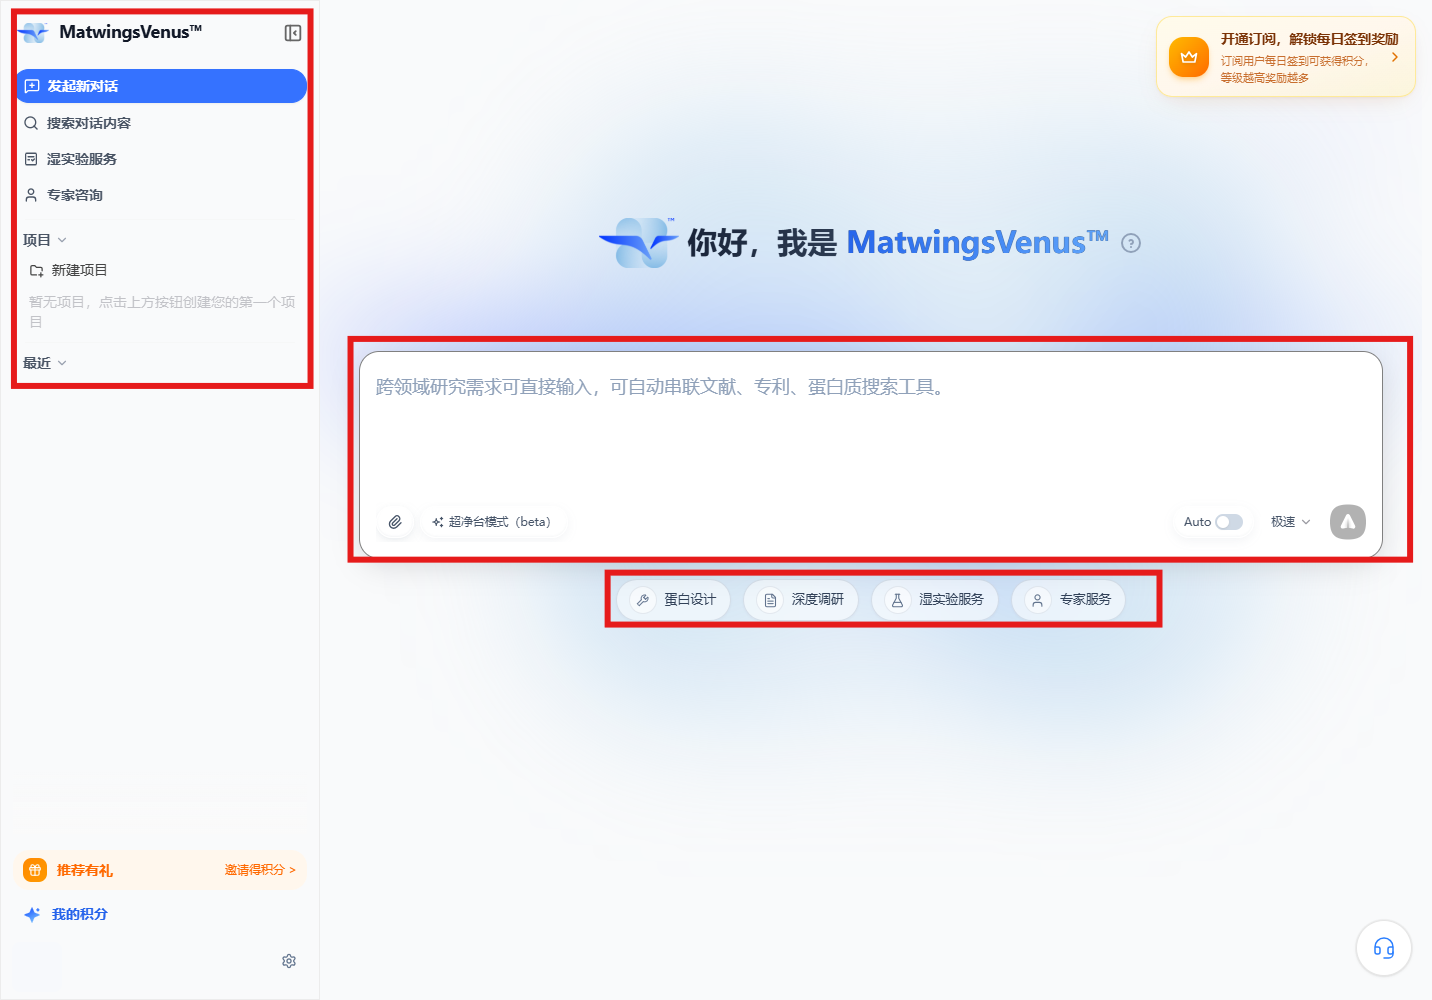Create a new project with 新建项目

point(68,270)
